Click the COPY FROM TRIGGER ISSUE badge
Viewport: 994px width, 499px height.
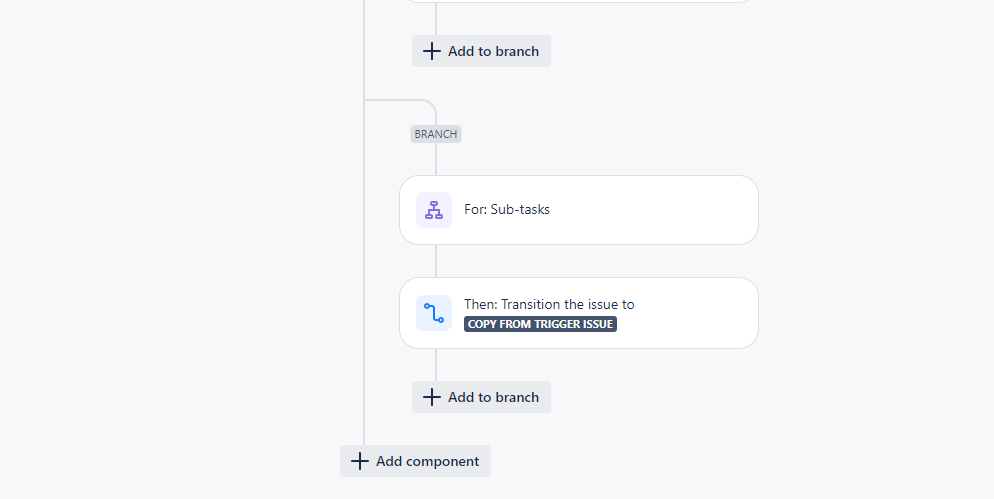click(x=540, y=324)
